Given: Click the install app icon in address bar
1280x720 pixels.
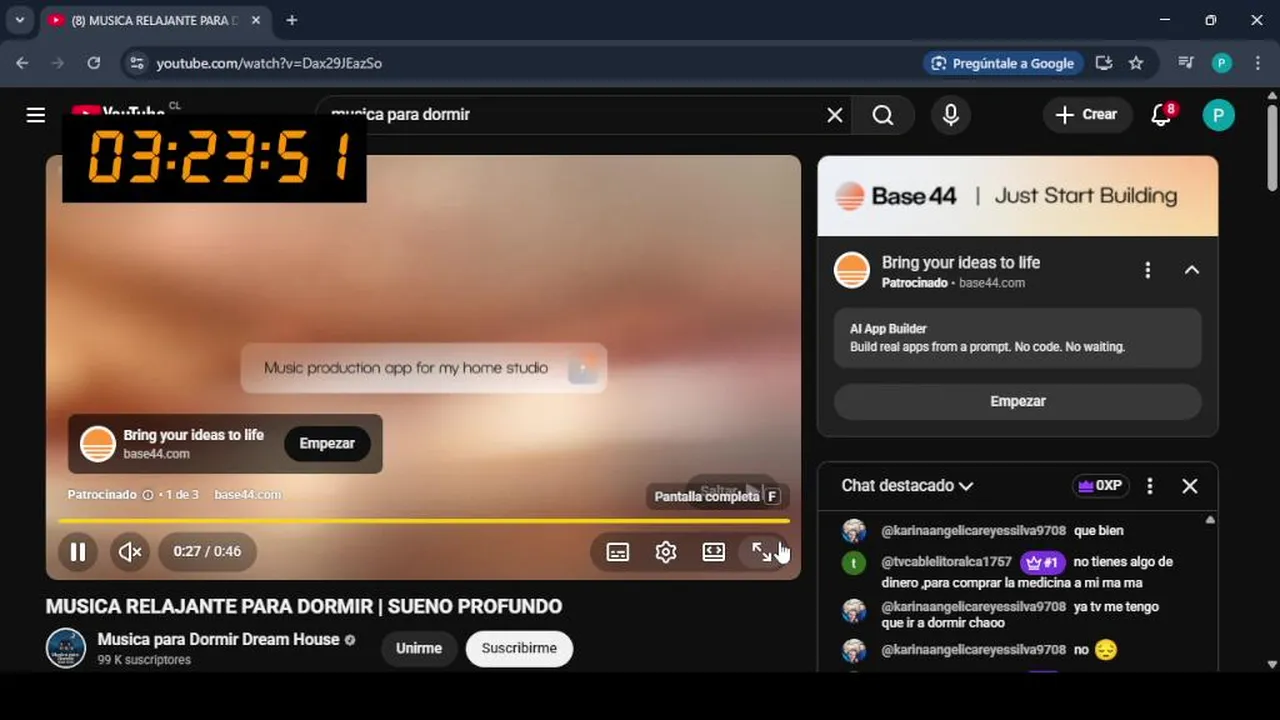Looking at the screenshot, I should pyautogui.click(x=1104, y=63).
